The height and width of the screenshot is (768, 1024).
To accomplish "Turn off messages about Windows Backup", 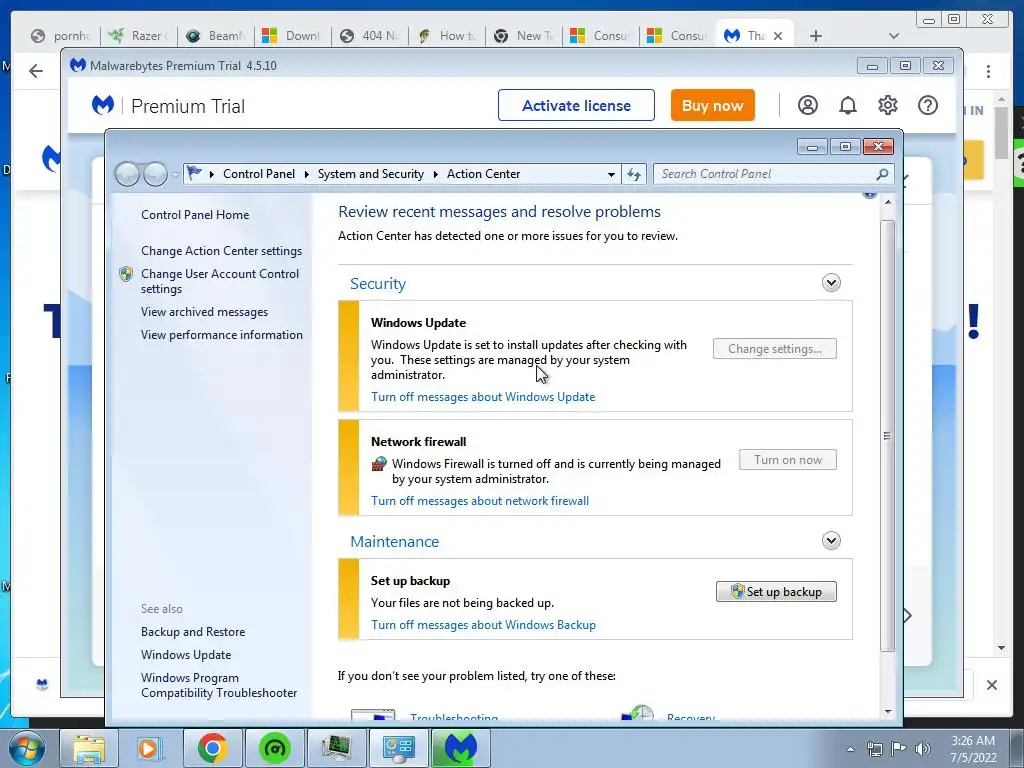I will click(483, 625).
